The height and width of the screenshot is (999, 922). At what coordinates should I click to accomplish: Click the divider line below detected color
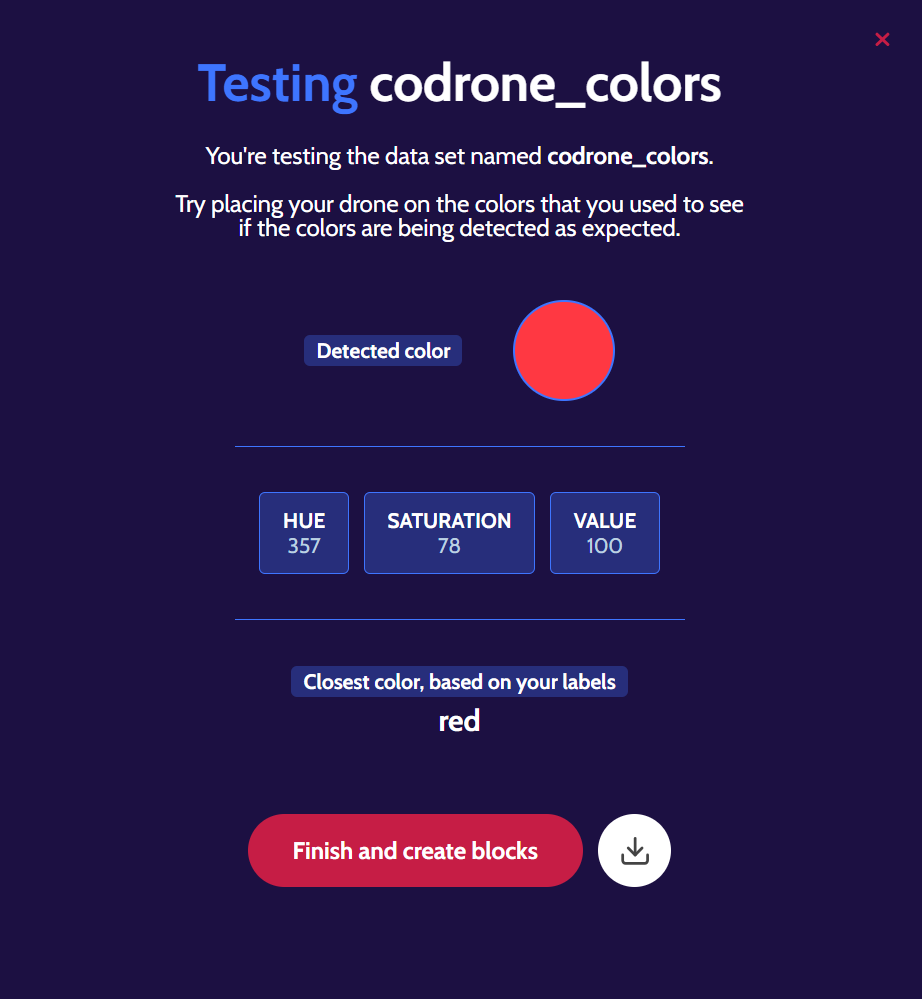tap(459, 446)
